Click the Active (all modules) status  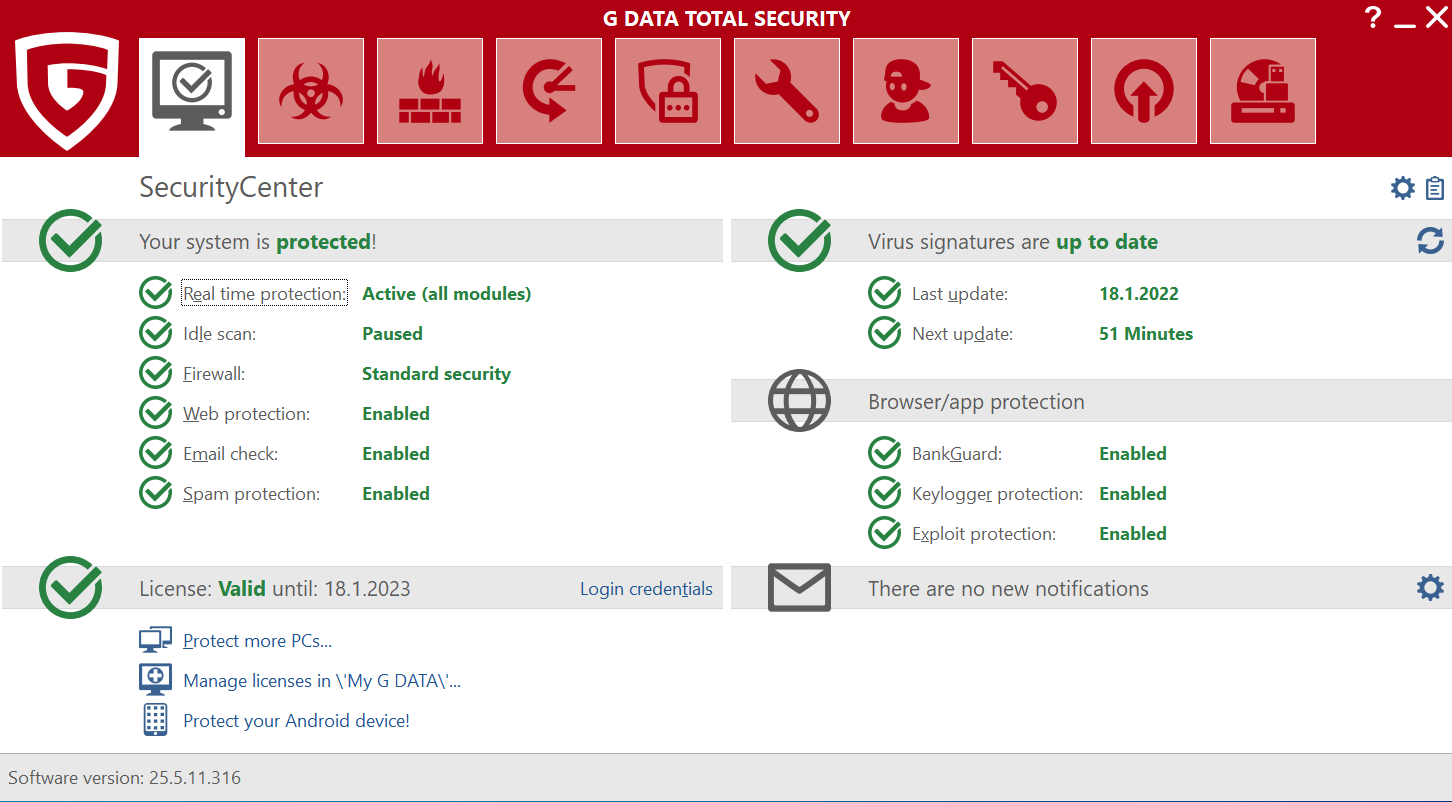tap(447, 294)
